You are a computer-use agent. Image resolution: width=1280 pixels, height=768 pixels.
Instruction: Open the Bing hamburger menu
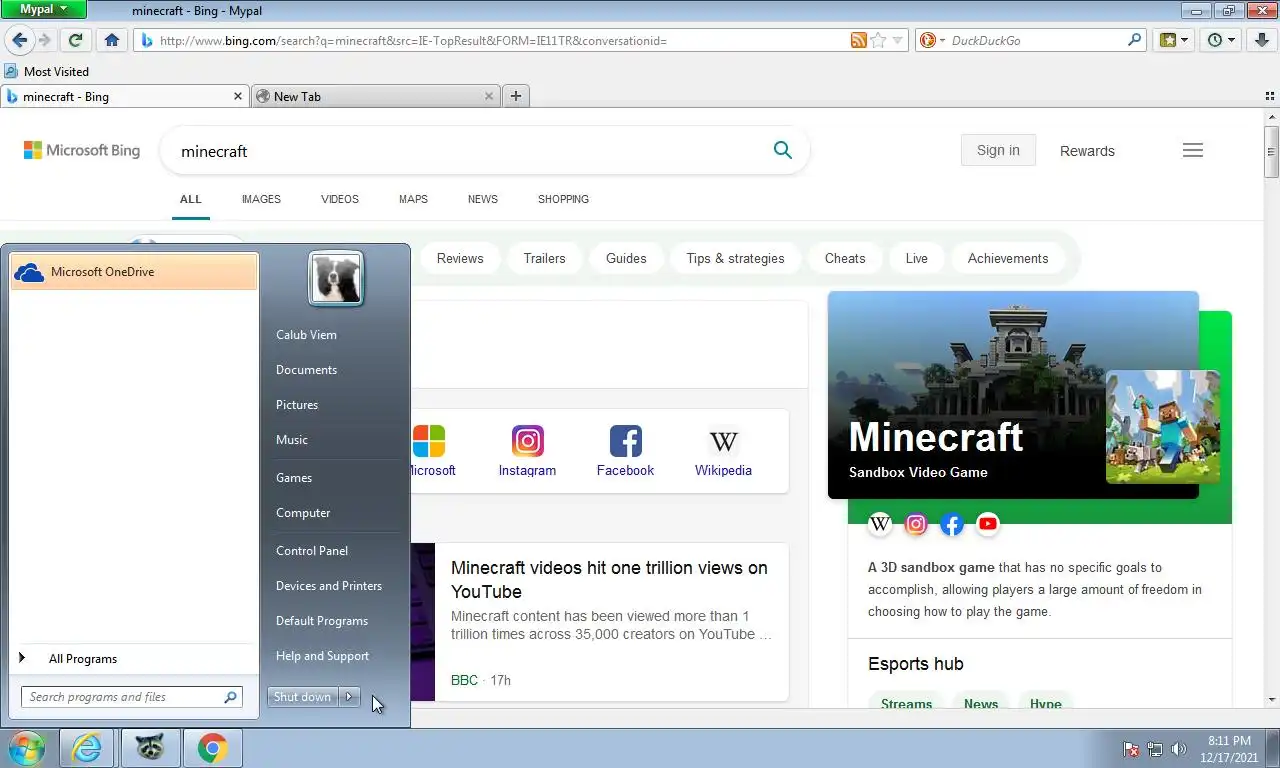coord(1193,150)
